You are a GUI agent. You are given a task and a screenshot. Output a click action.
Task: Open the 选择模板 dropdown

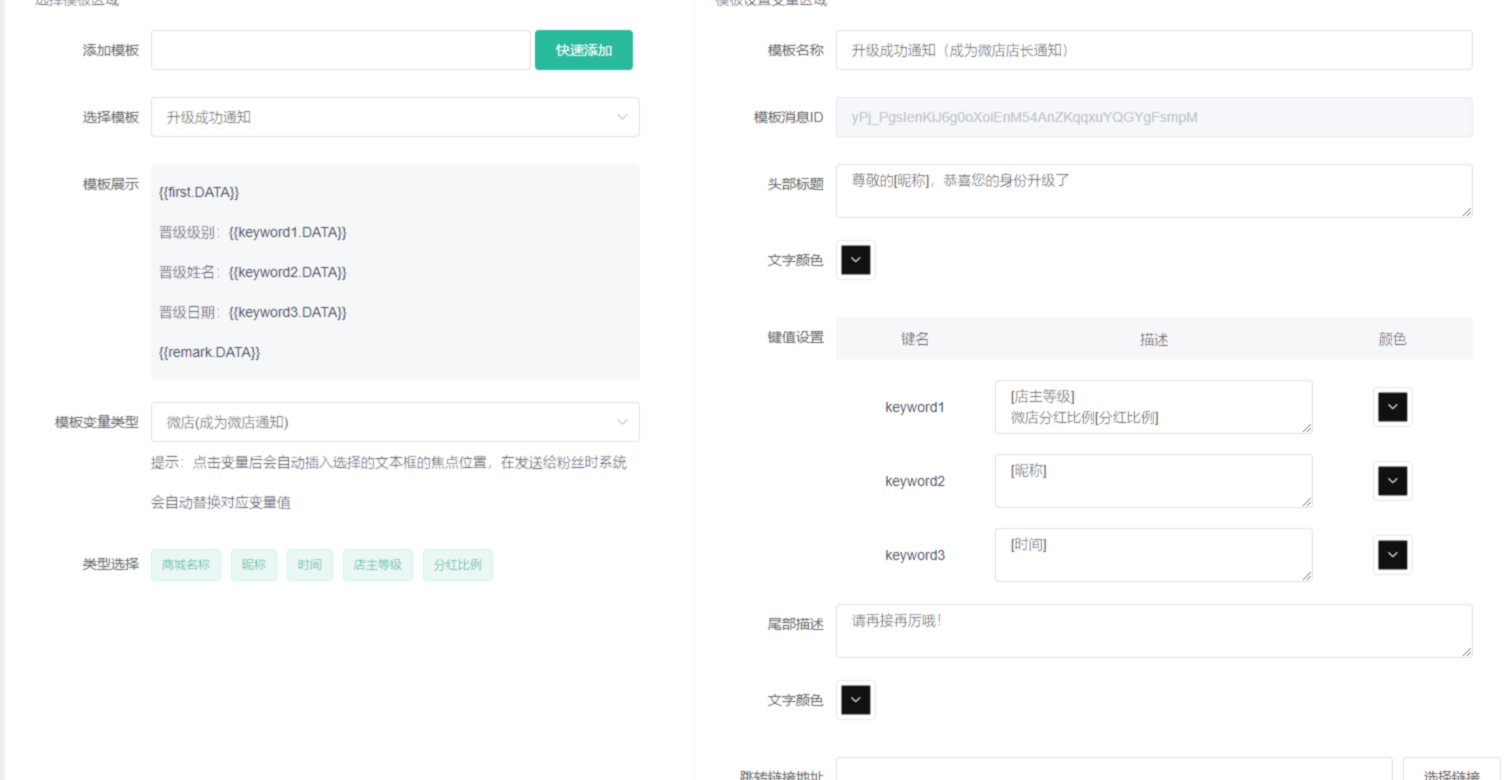(x=395, y=117)
